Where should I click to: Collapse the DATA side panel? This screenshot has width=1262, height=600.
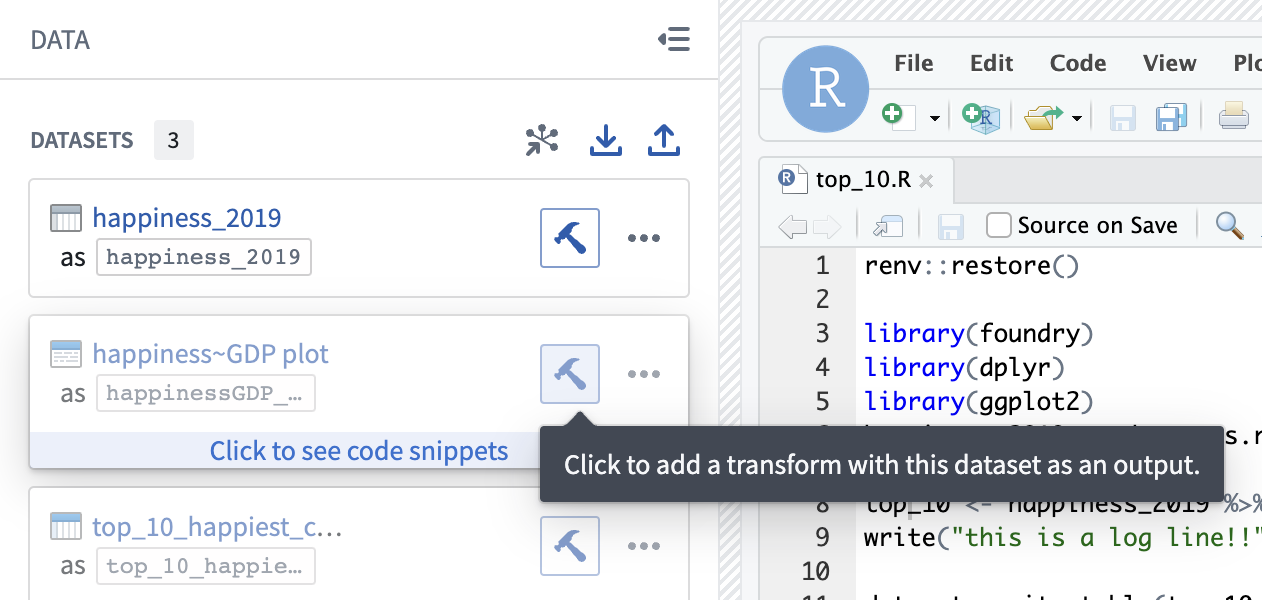[674, 39]
